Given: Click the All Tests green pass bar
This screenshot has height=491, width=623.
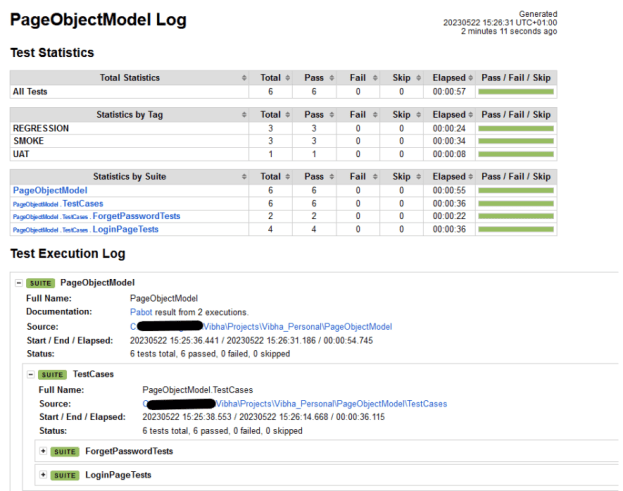Looking at the screenshot, I should (515, 91).
